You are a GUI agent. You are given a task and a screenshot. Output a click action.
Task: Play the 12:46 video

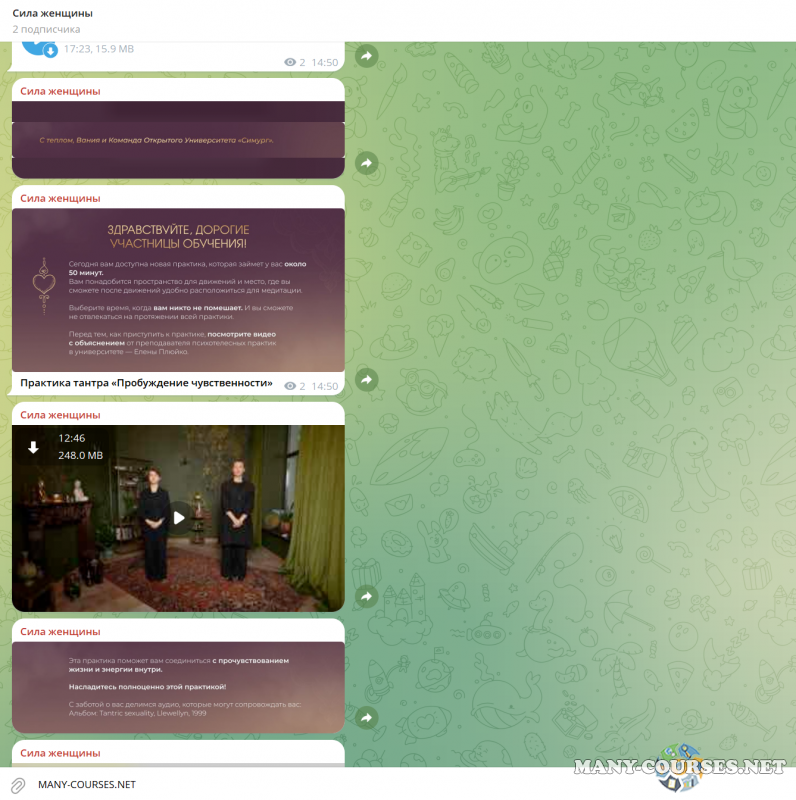178,517
